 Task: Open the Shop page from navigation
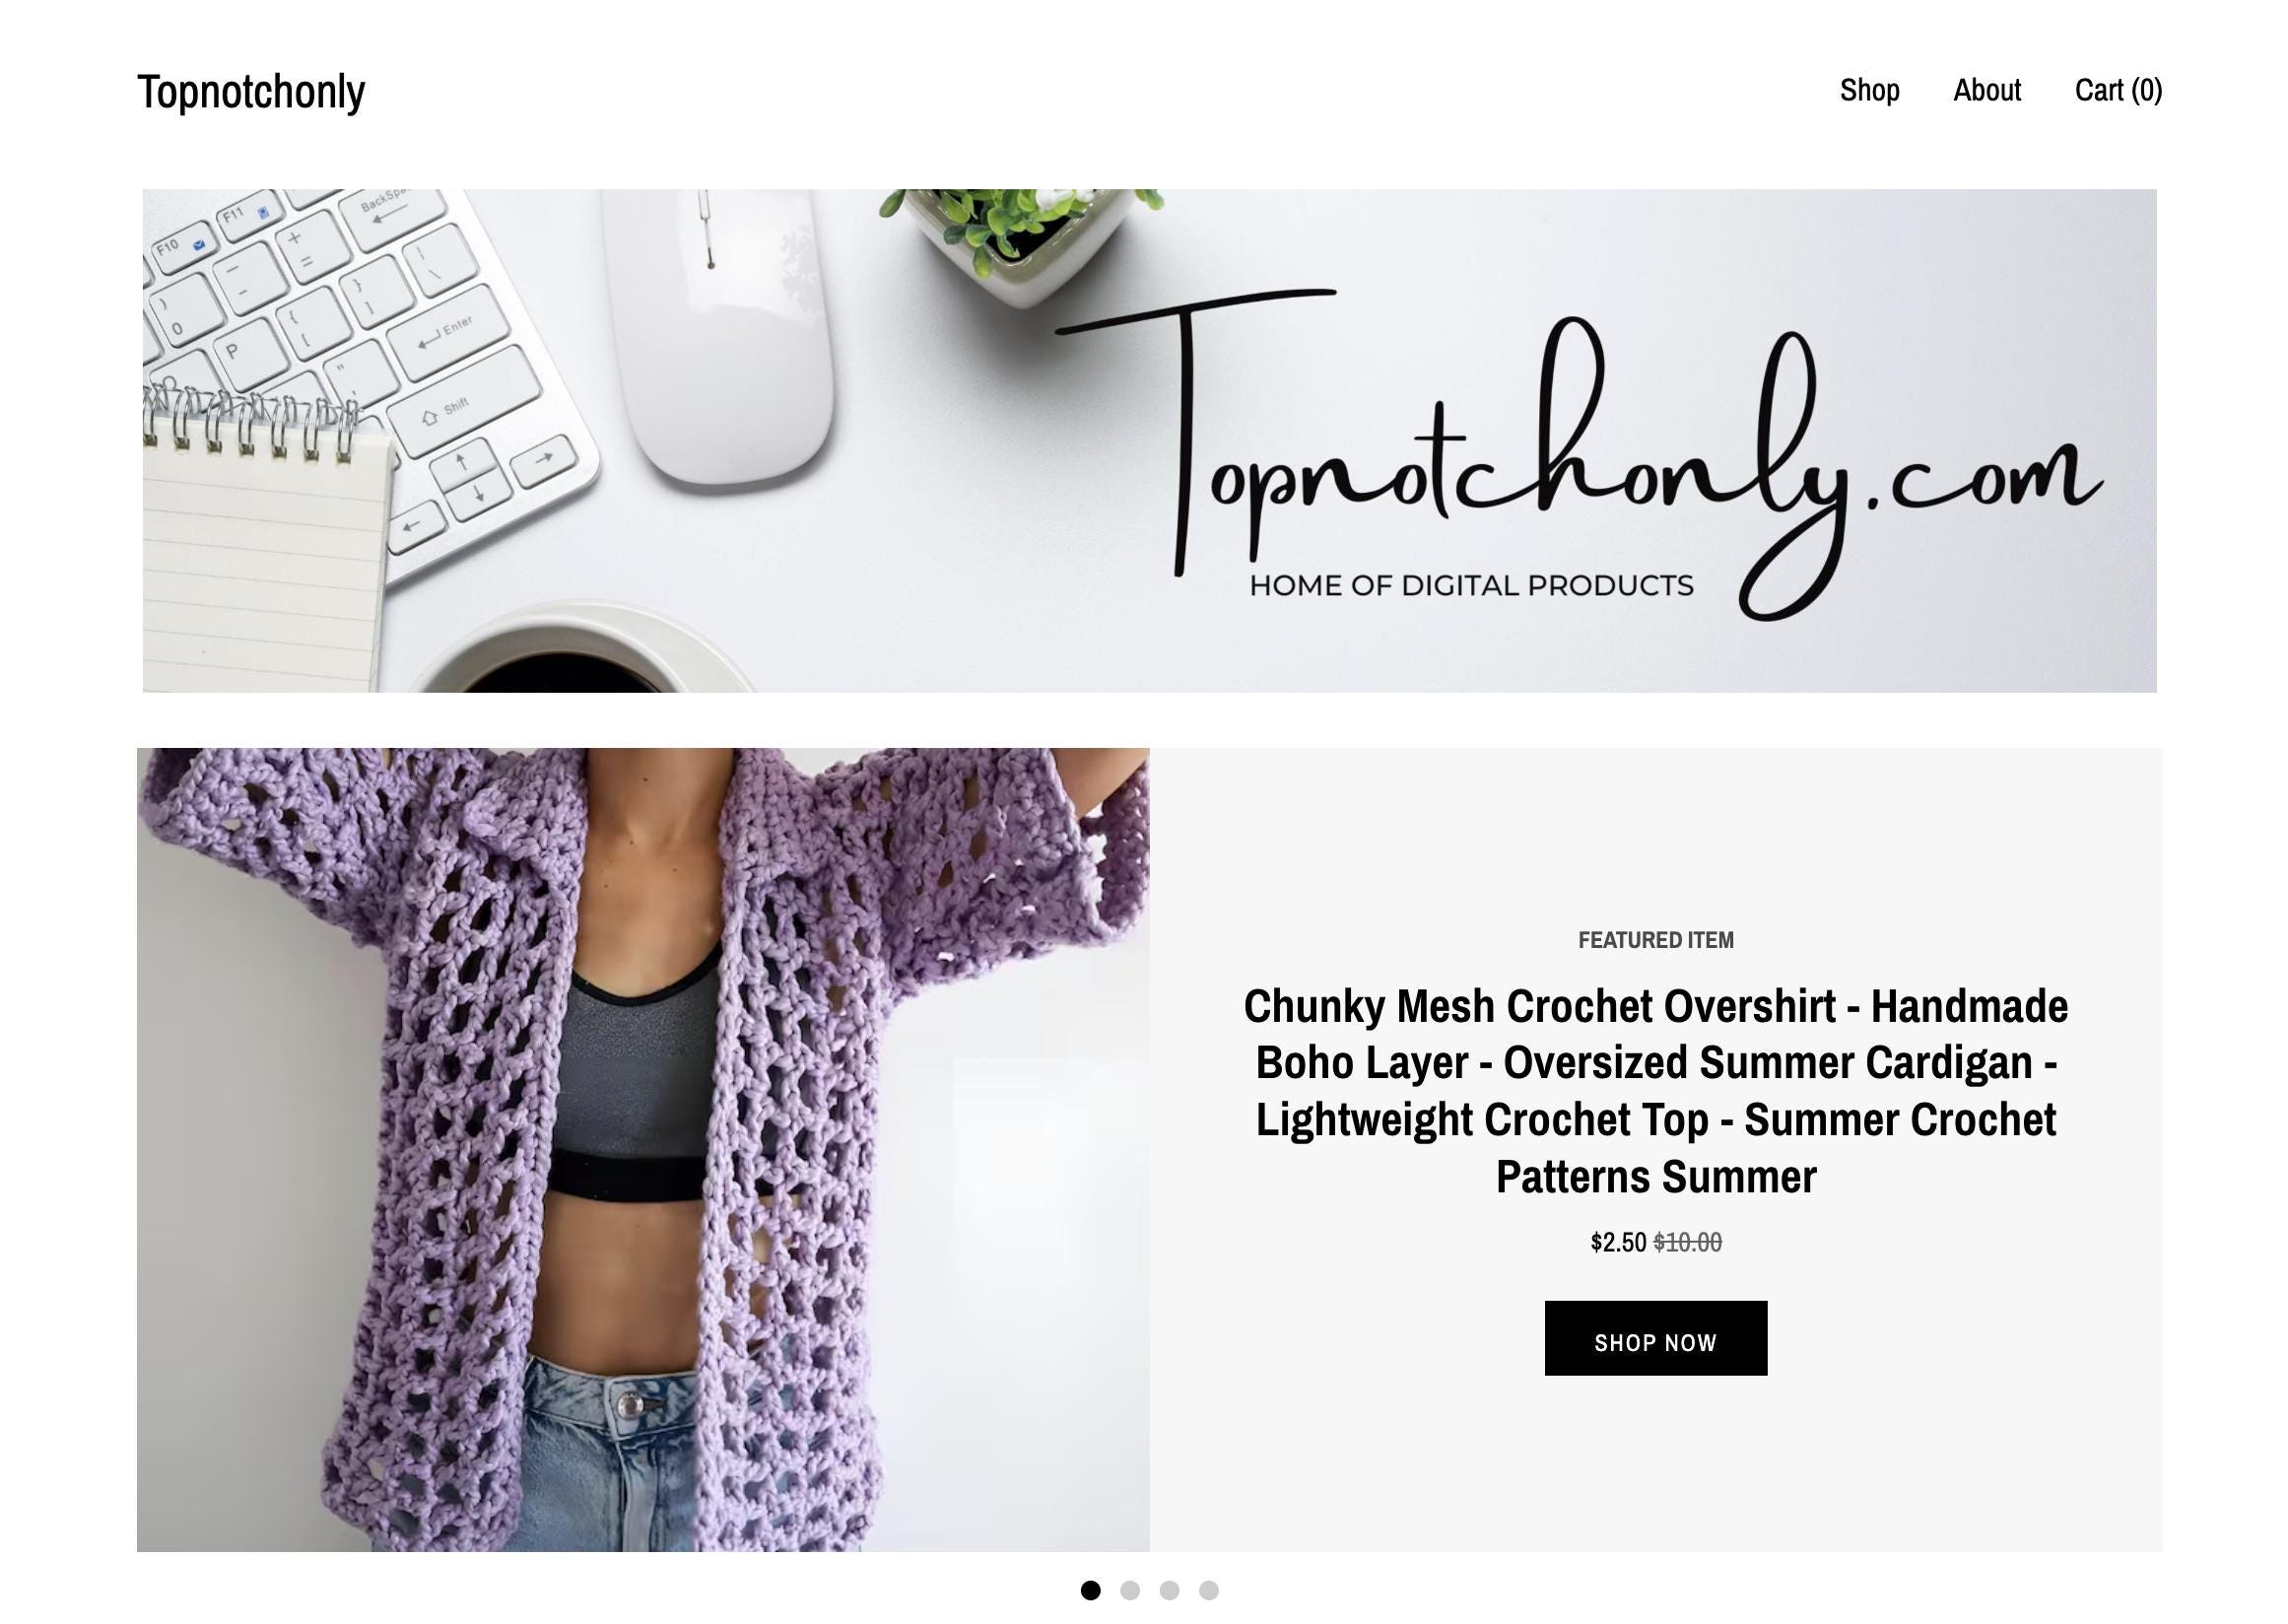click(x=1869, y=90)
